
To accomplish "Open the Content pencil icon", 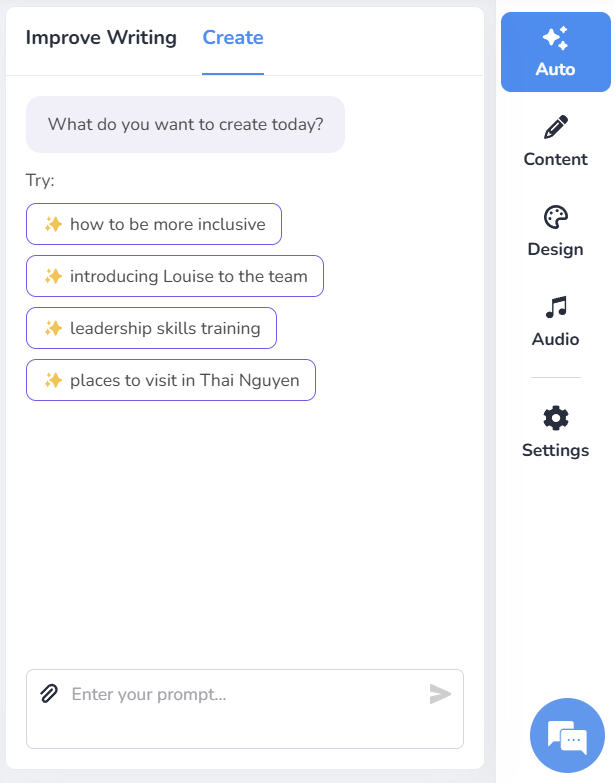I will pos(556,127).
